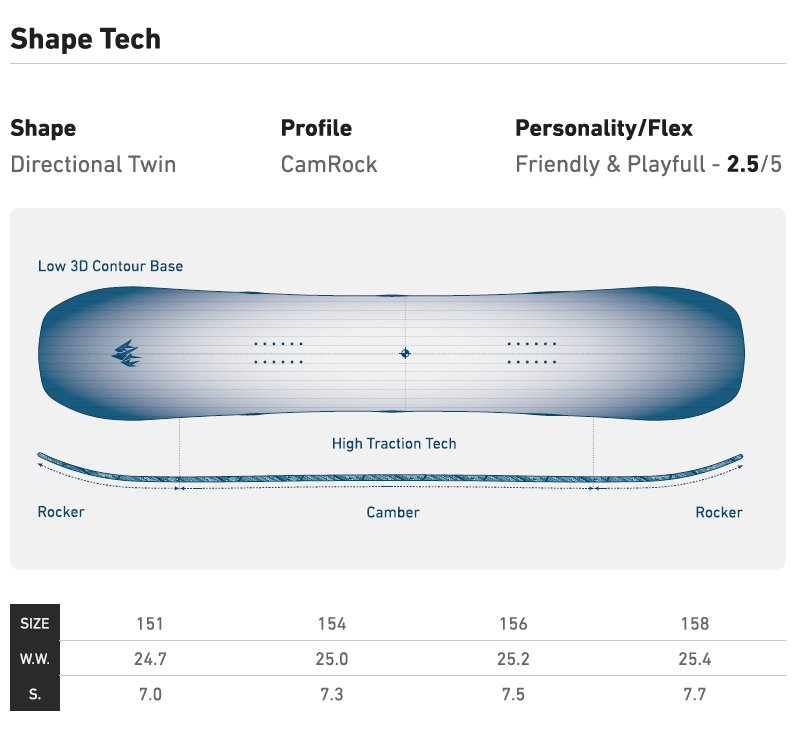The image size is (794, 746).
Task: Click the Shape Tech heading
Action: click(85, 39)
